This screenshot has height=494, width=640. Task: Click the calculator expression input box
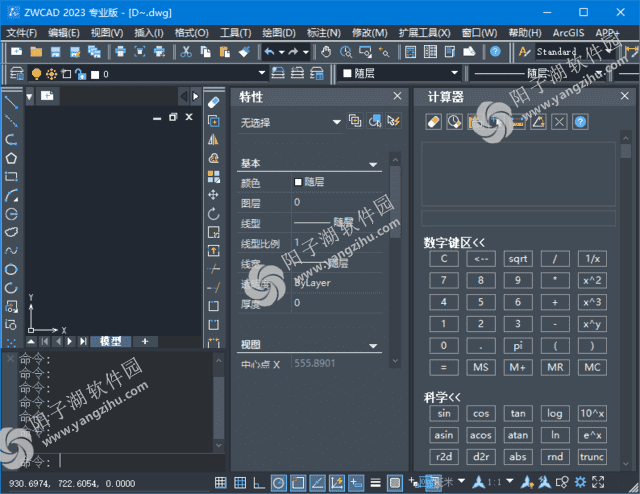[518, 218]
